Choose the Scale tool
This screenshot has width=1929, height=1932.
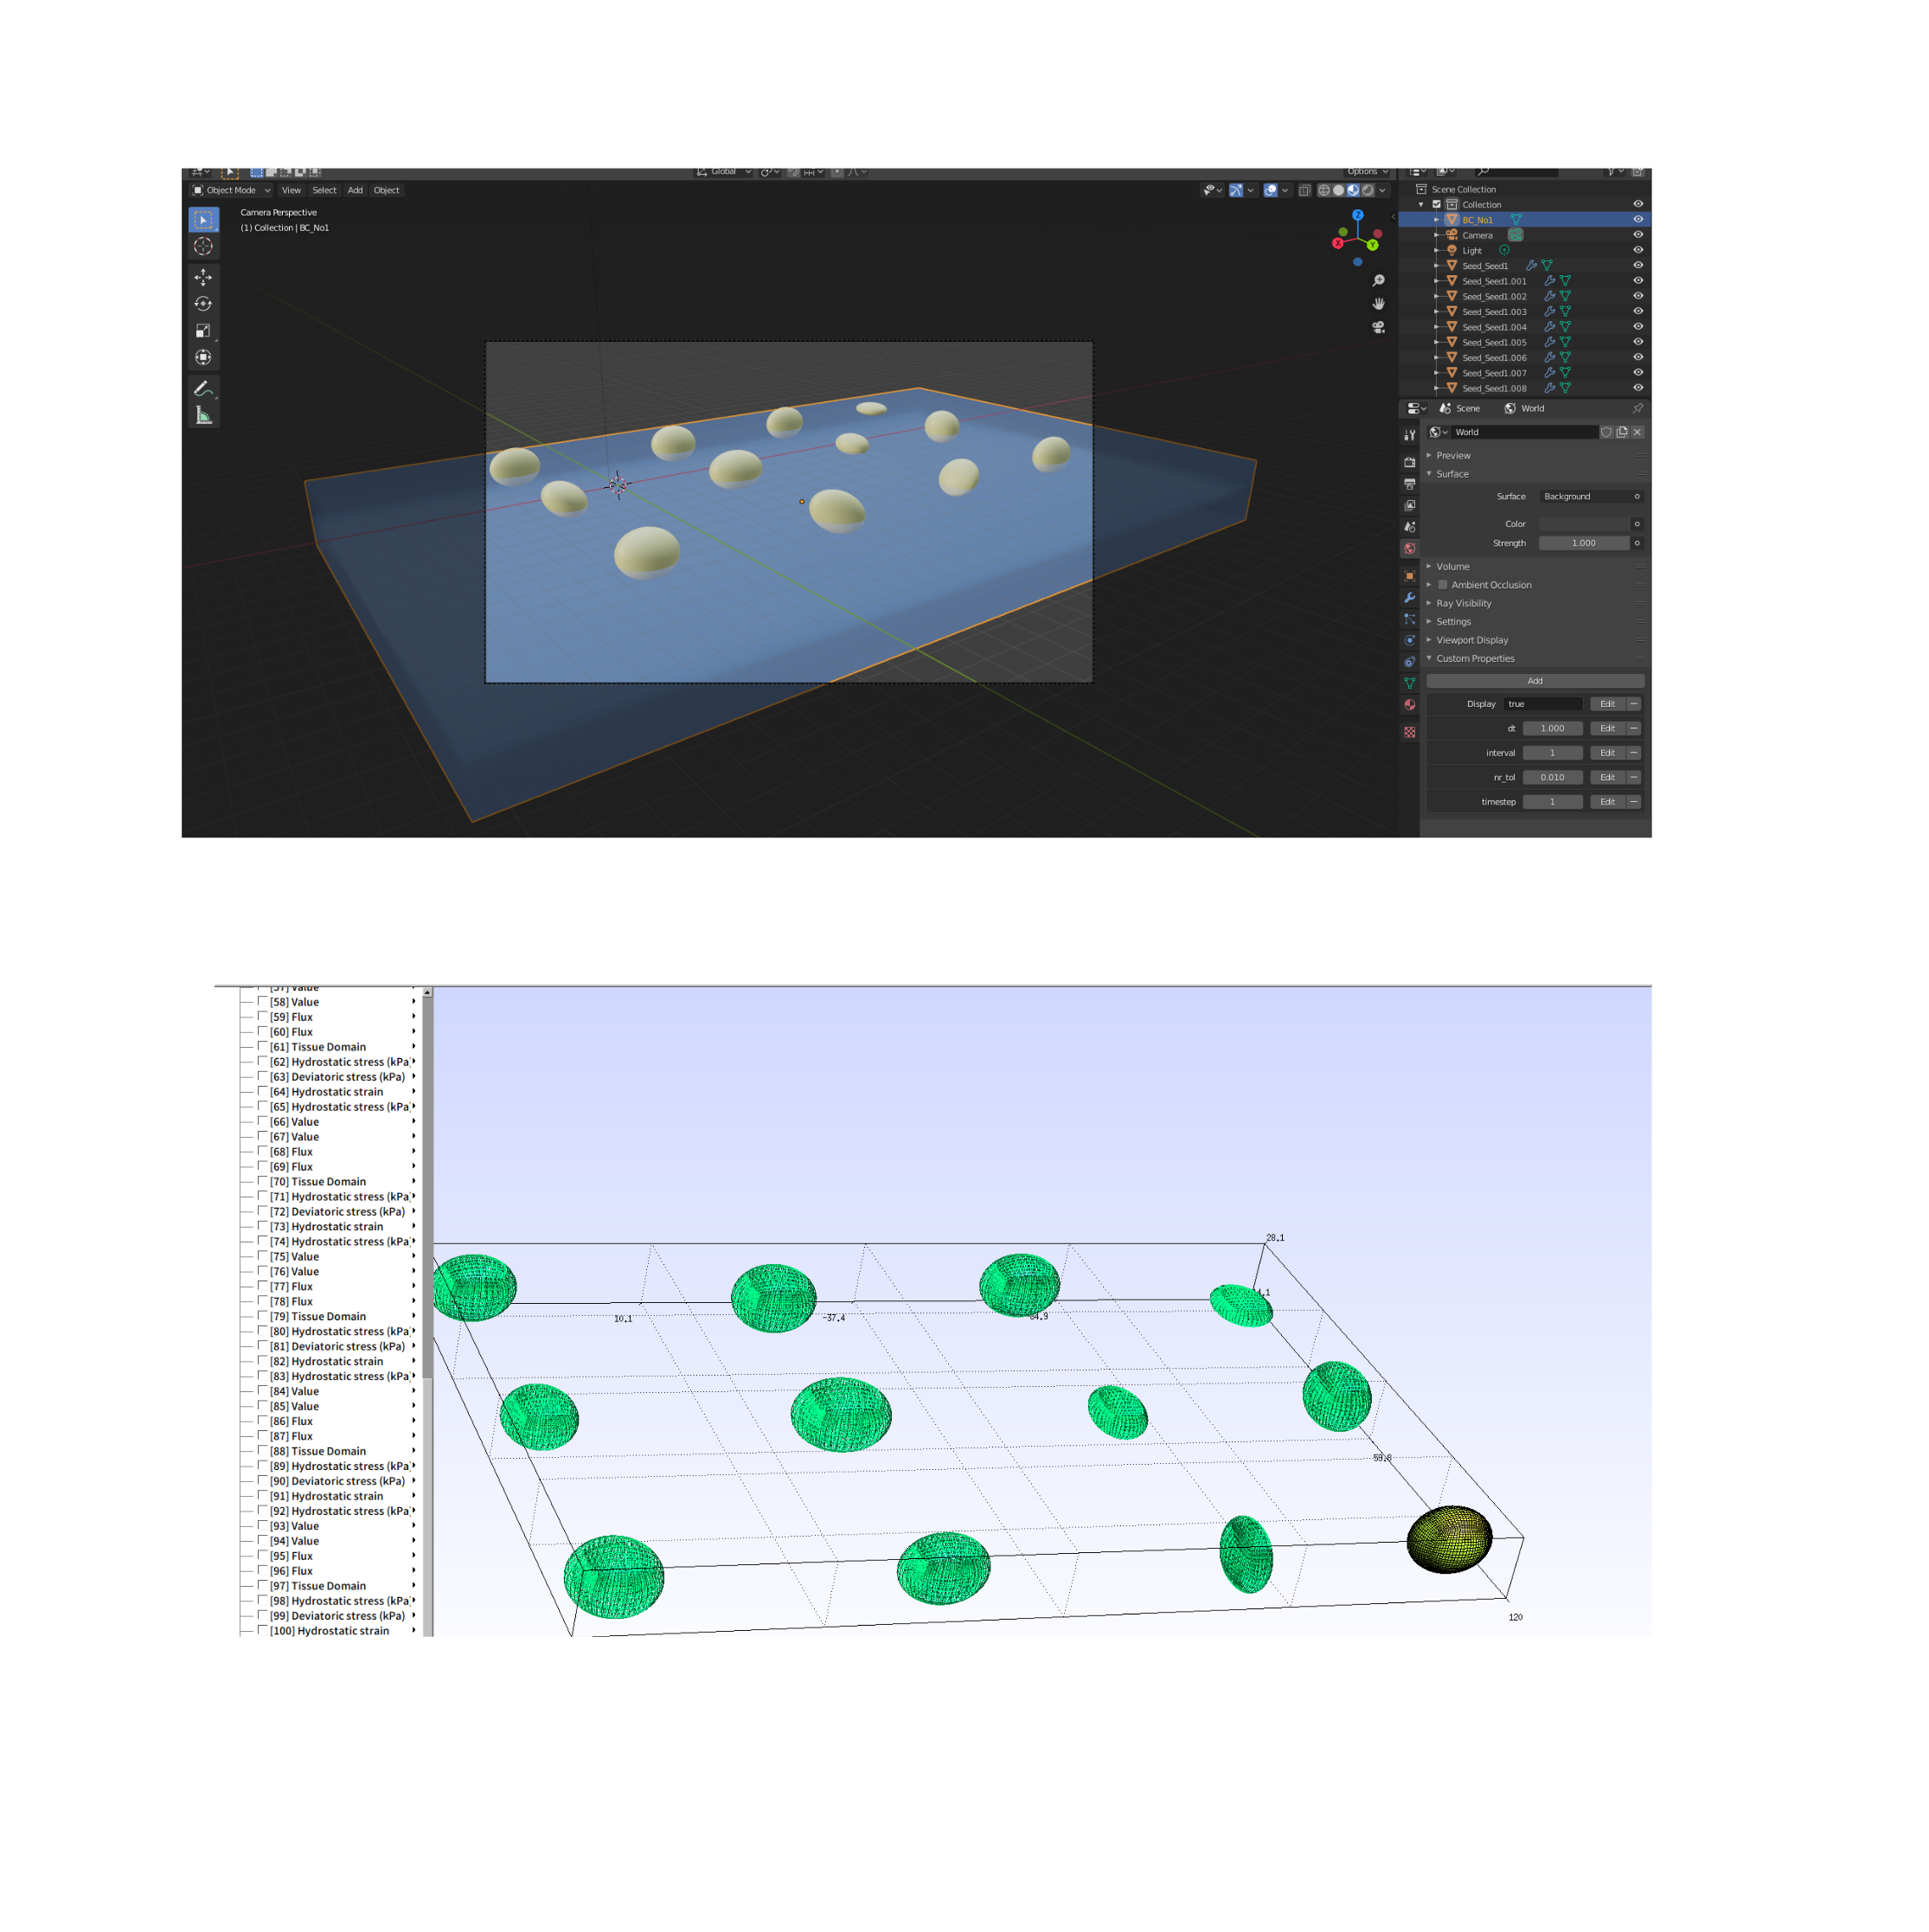(203, 331)
